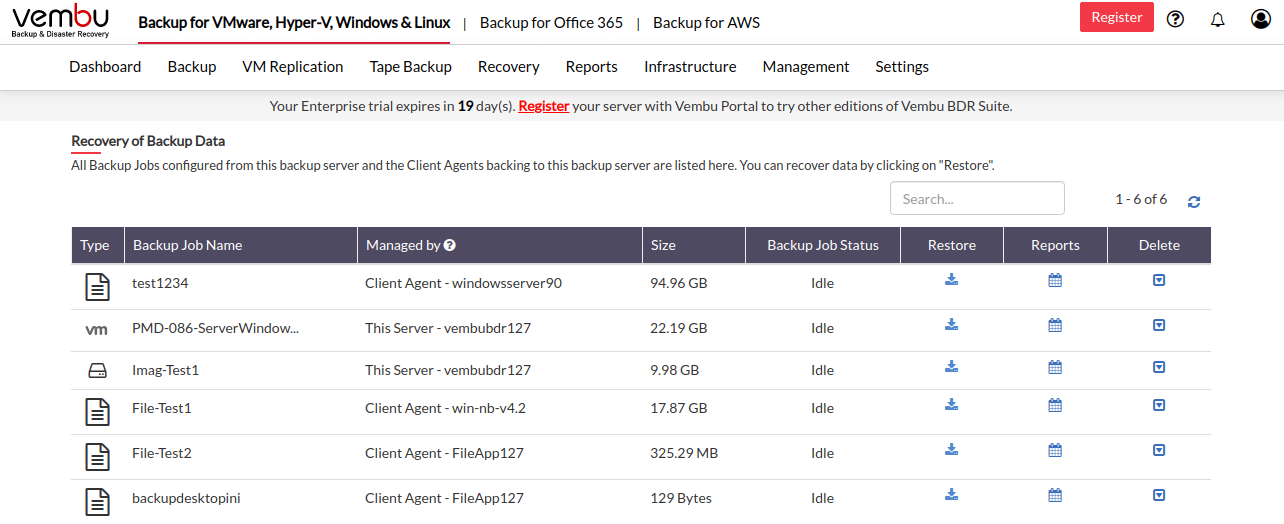The width and height of the screenshot is (1284, 524).
Task: Open the Delete dropdown for Imag-Test1
Action: [1159, 366]
